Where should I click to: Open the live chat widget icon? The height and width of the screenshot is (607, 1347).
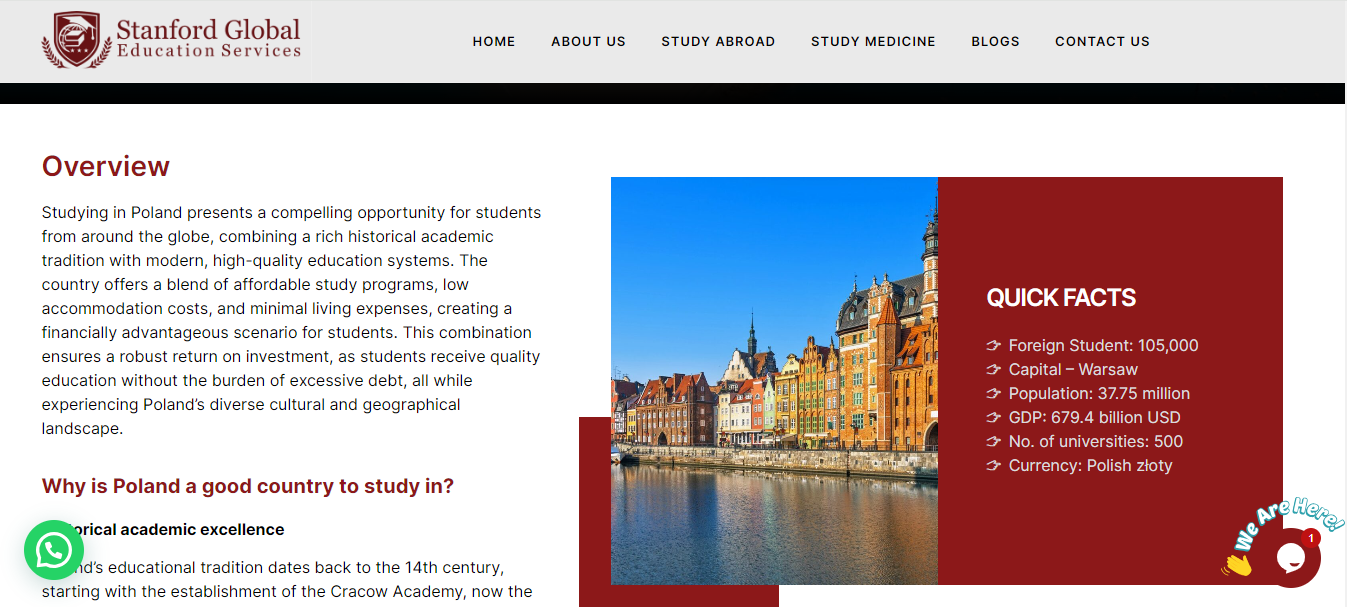[x=1291, y=558]
